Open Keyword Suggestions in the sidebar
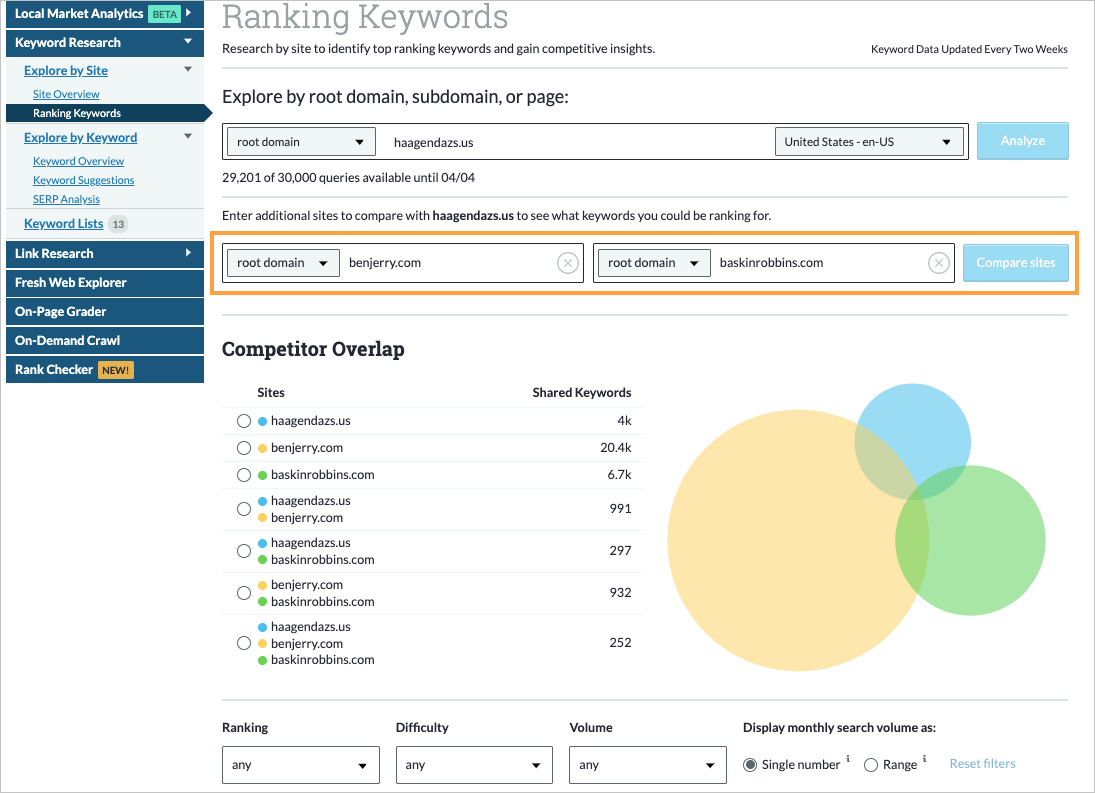 pos(83,179)
